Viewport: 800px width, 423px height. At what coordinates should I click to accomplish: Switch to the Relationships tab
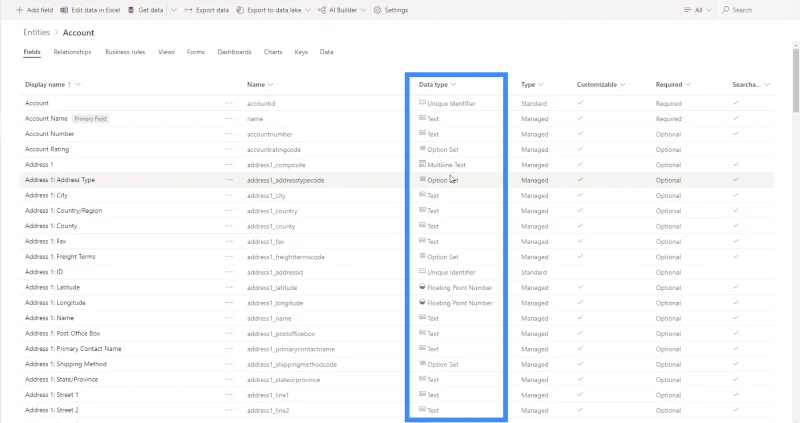(72, 52)
